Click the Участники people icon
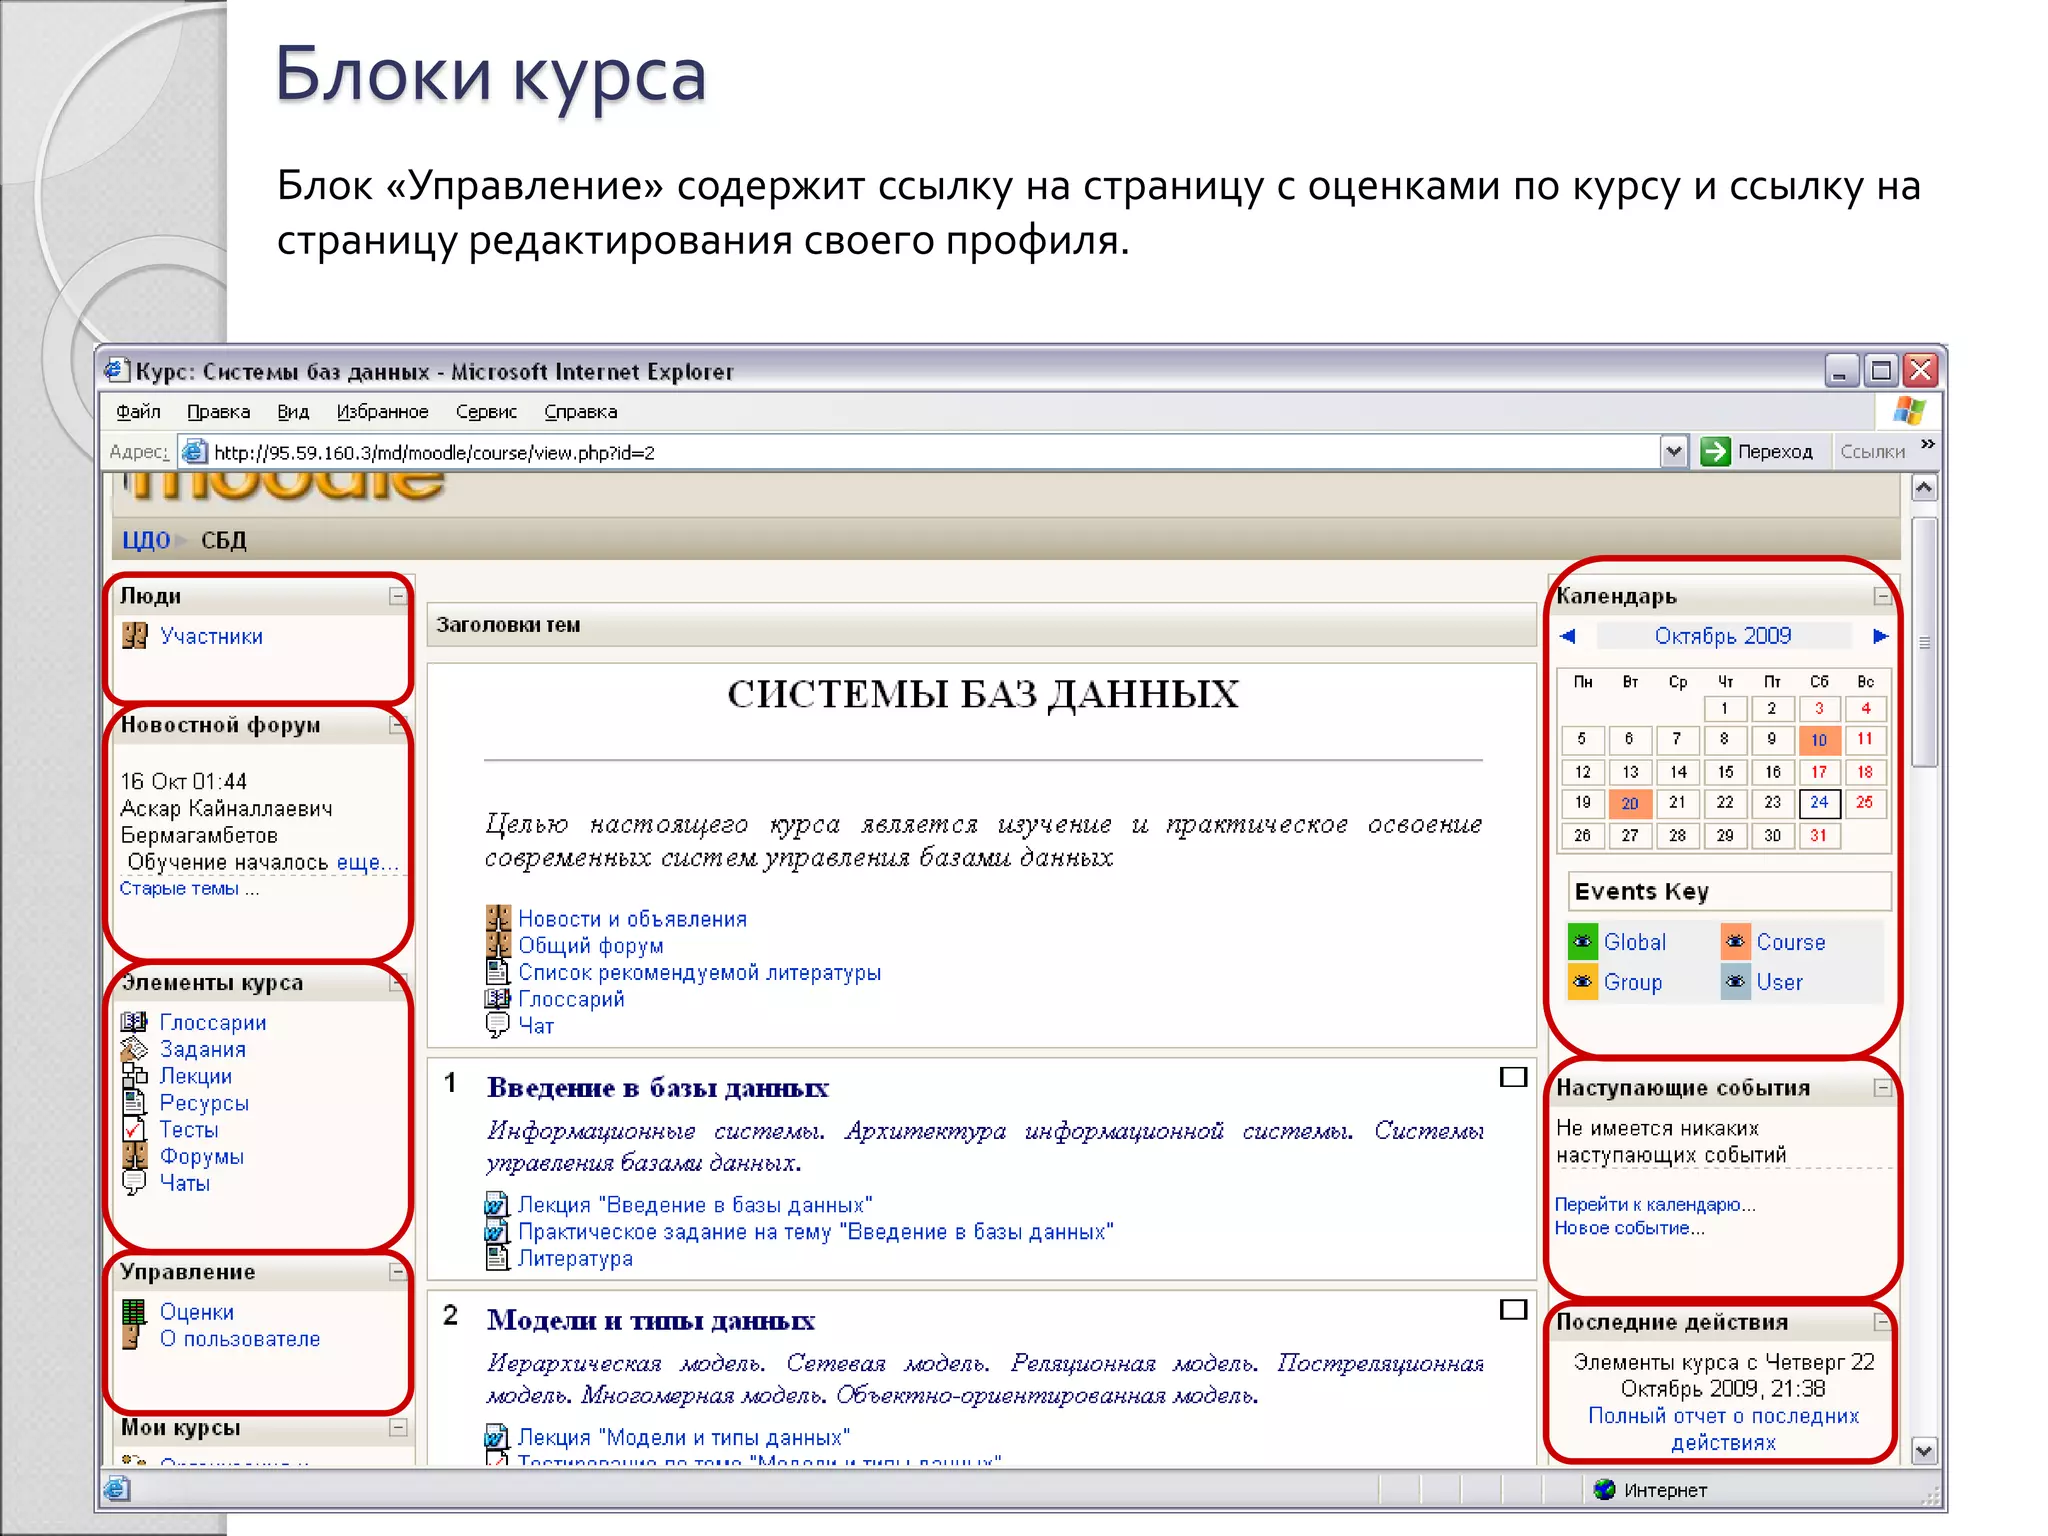This screenshot has height=1536, width=2048. coord(134,636)
